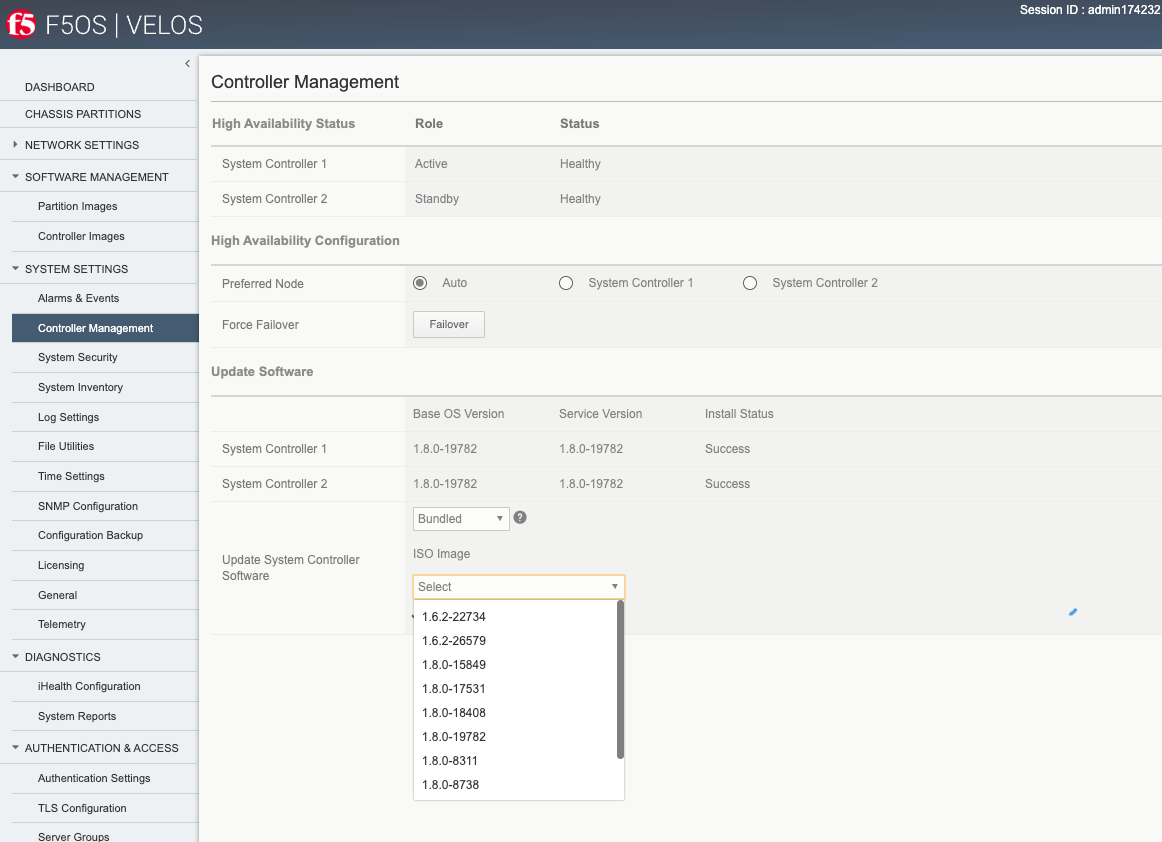This screenshot has width=1162, height=842.
Task: Open Telemetry page
Action: [62, 624]
